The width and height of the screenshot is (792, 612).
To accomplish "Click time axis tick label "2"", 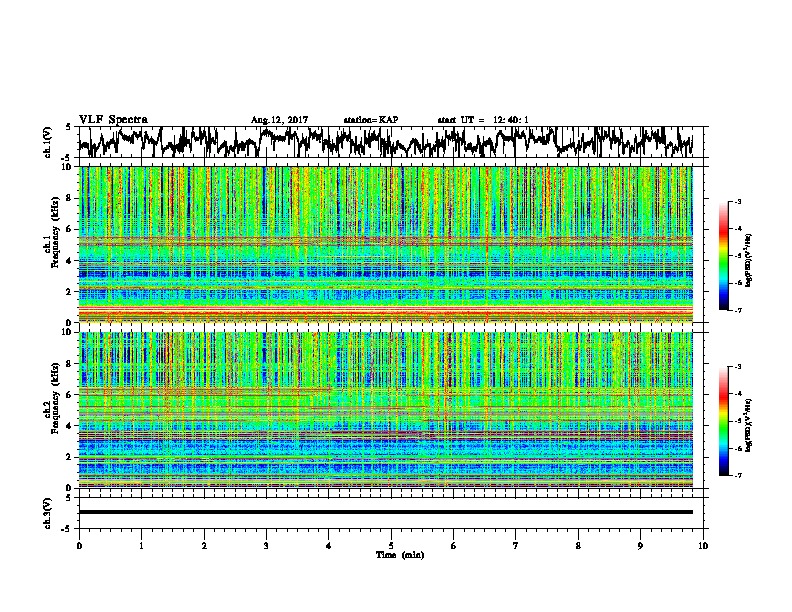I will tap(204, 546).
